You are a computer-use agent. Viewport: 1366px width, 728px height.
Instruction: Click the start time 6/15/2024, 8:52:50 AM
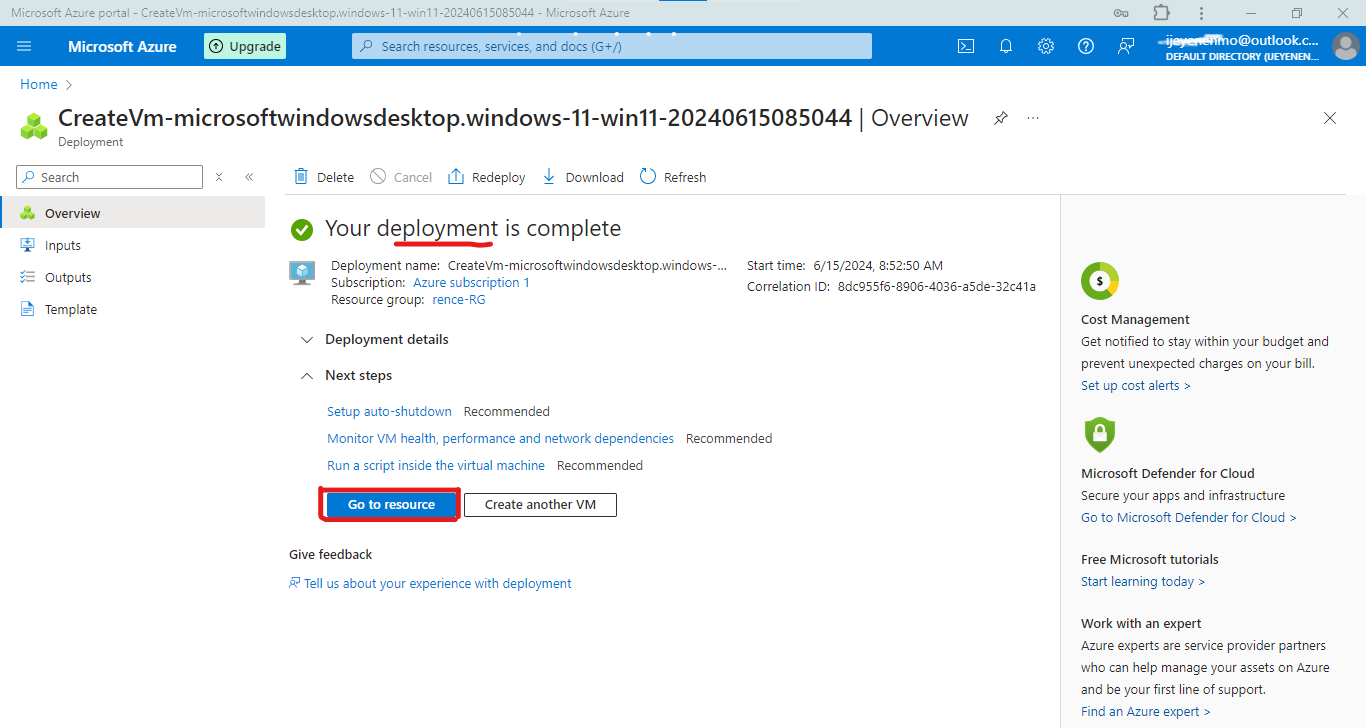[876, 265]
